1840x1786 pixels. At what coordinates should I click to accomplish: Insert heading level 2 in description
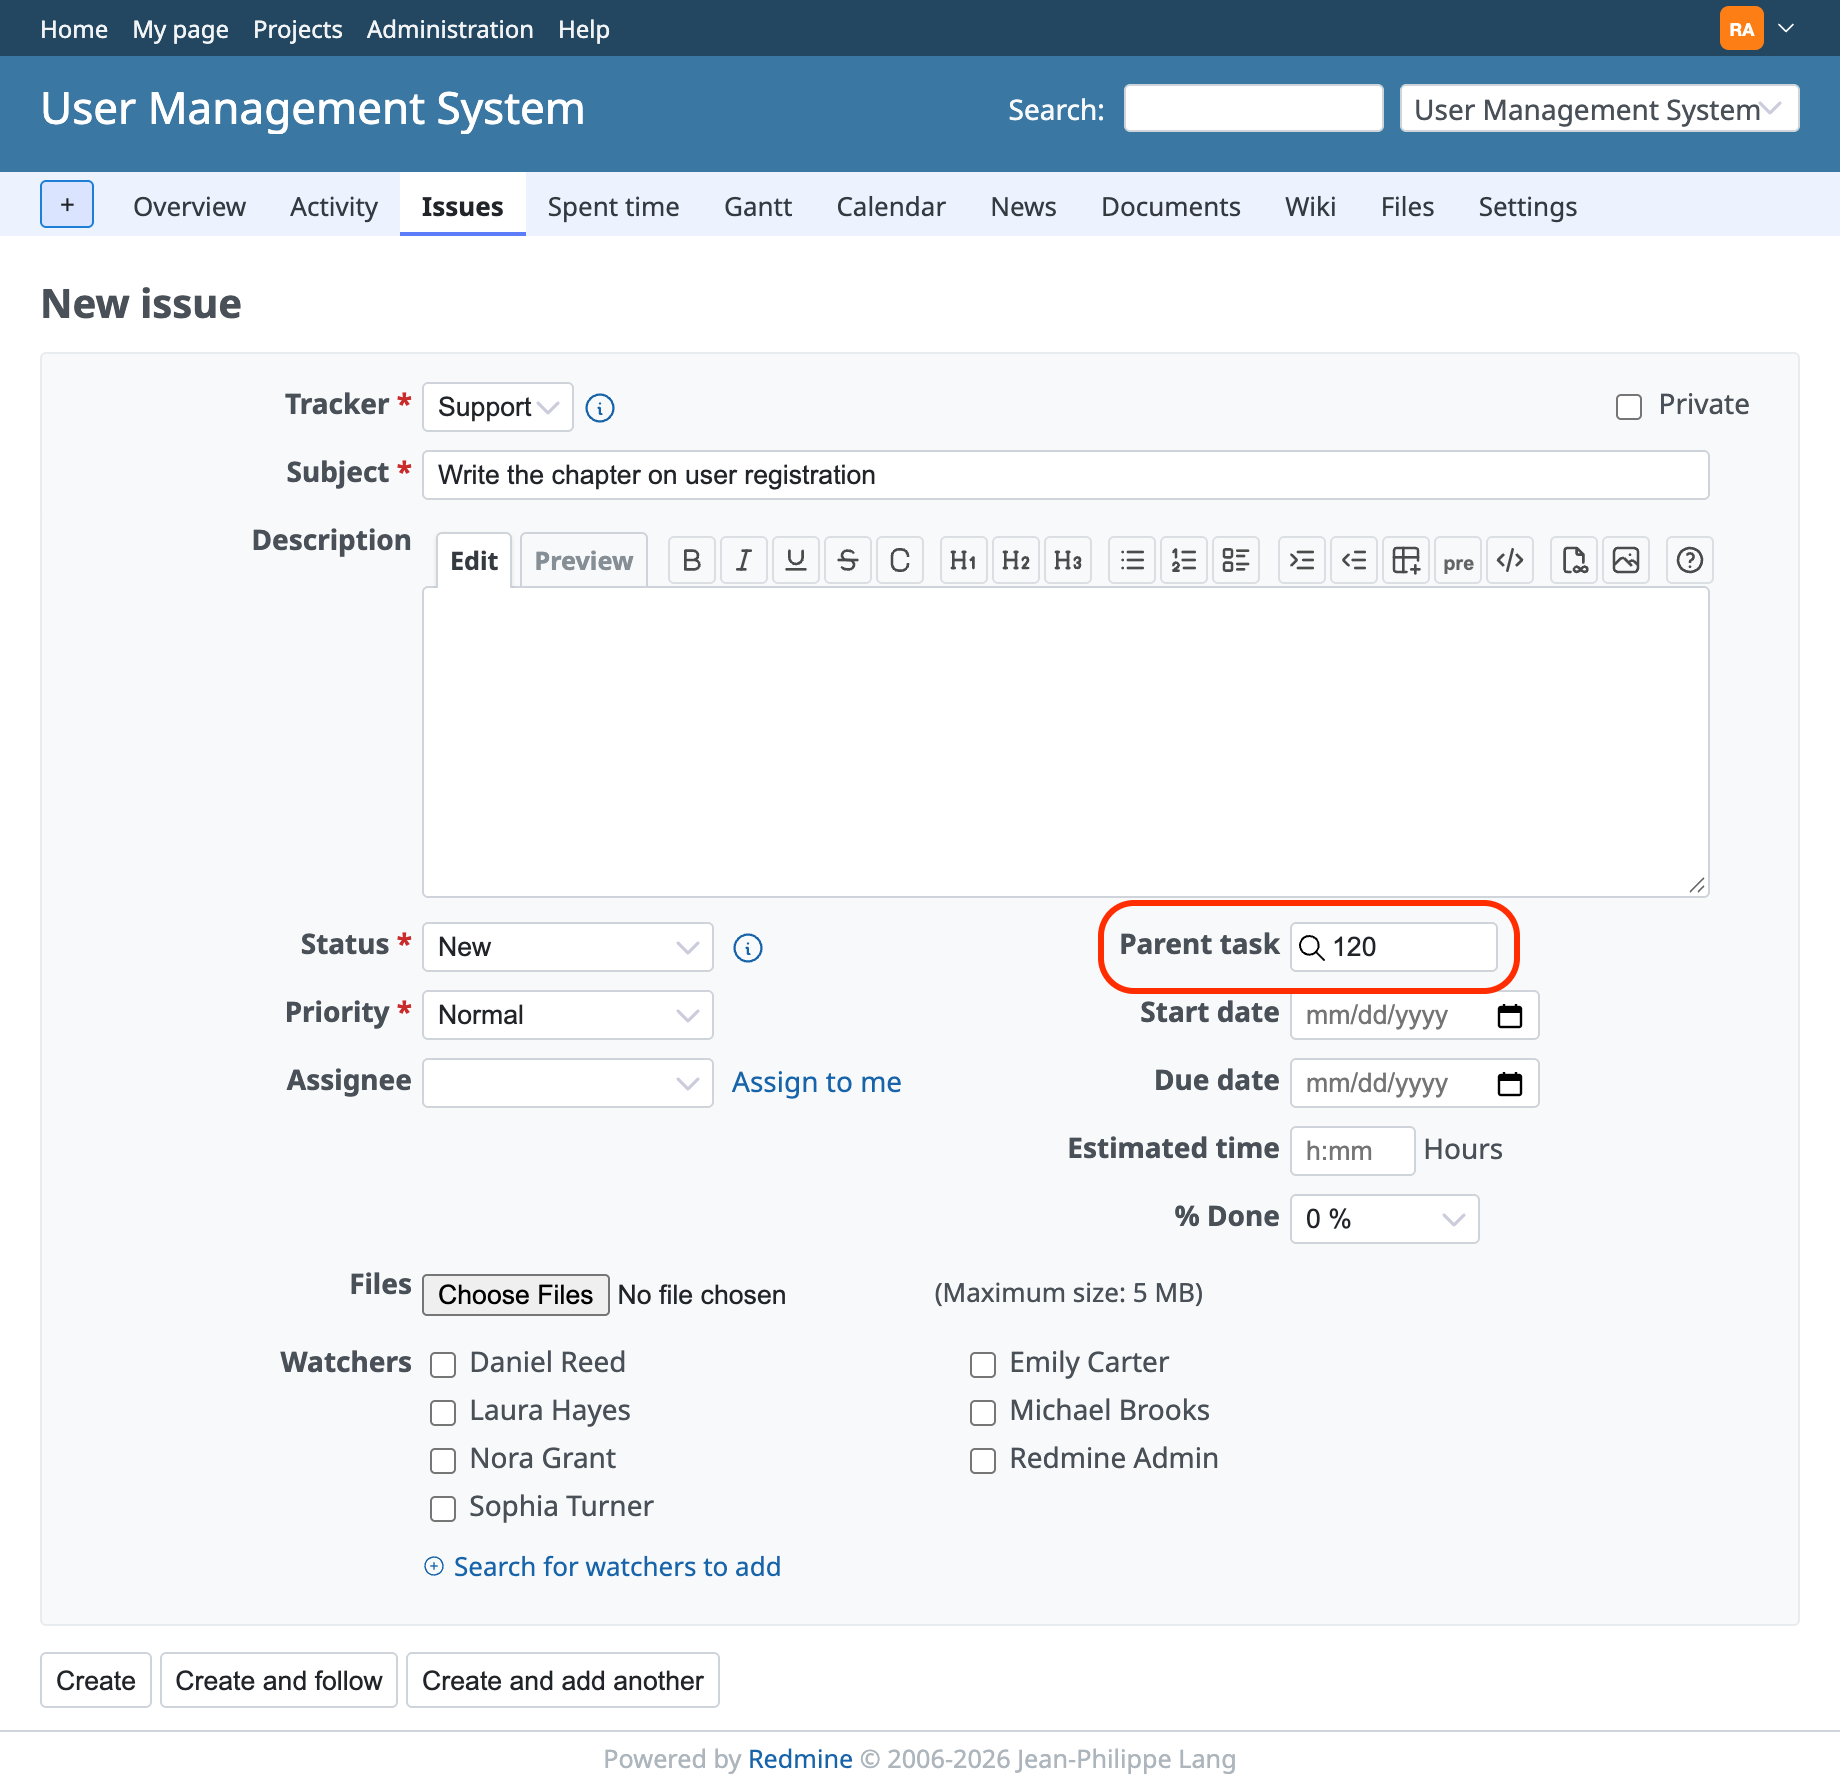(x=1015, y=560)
